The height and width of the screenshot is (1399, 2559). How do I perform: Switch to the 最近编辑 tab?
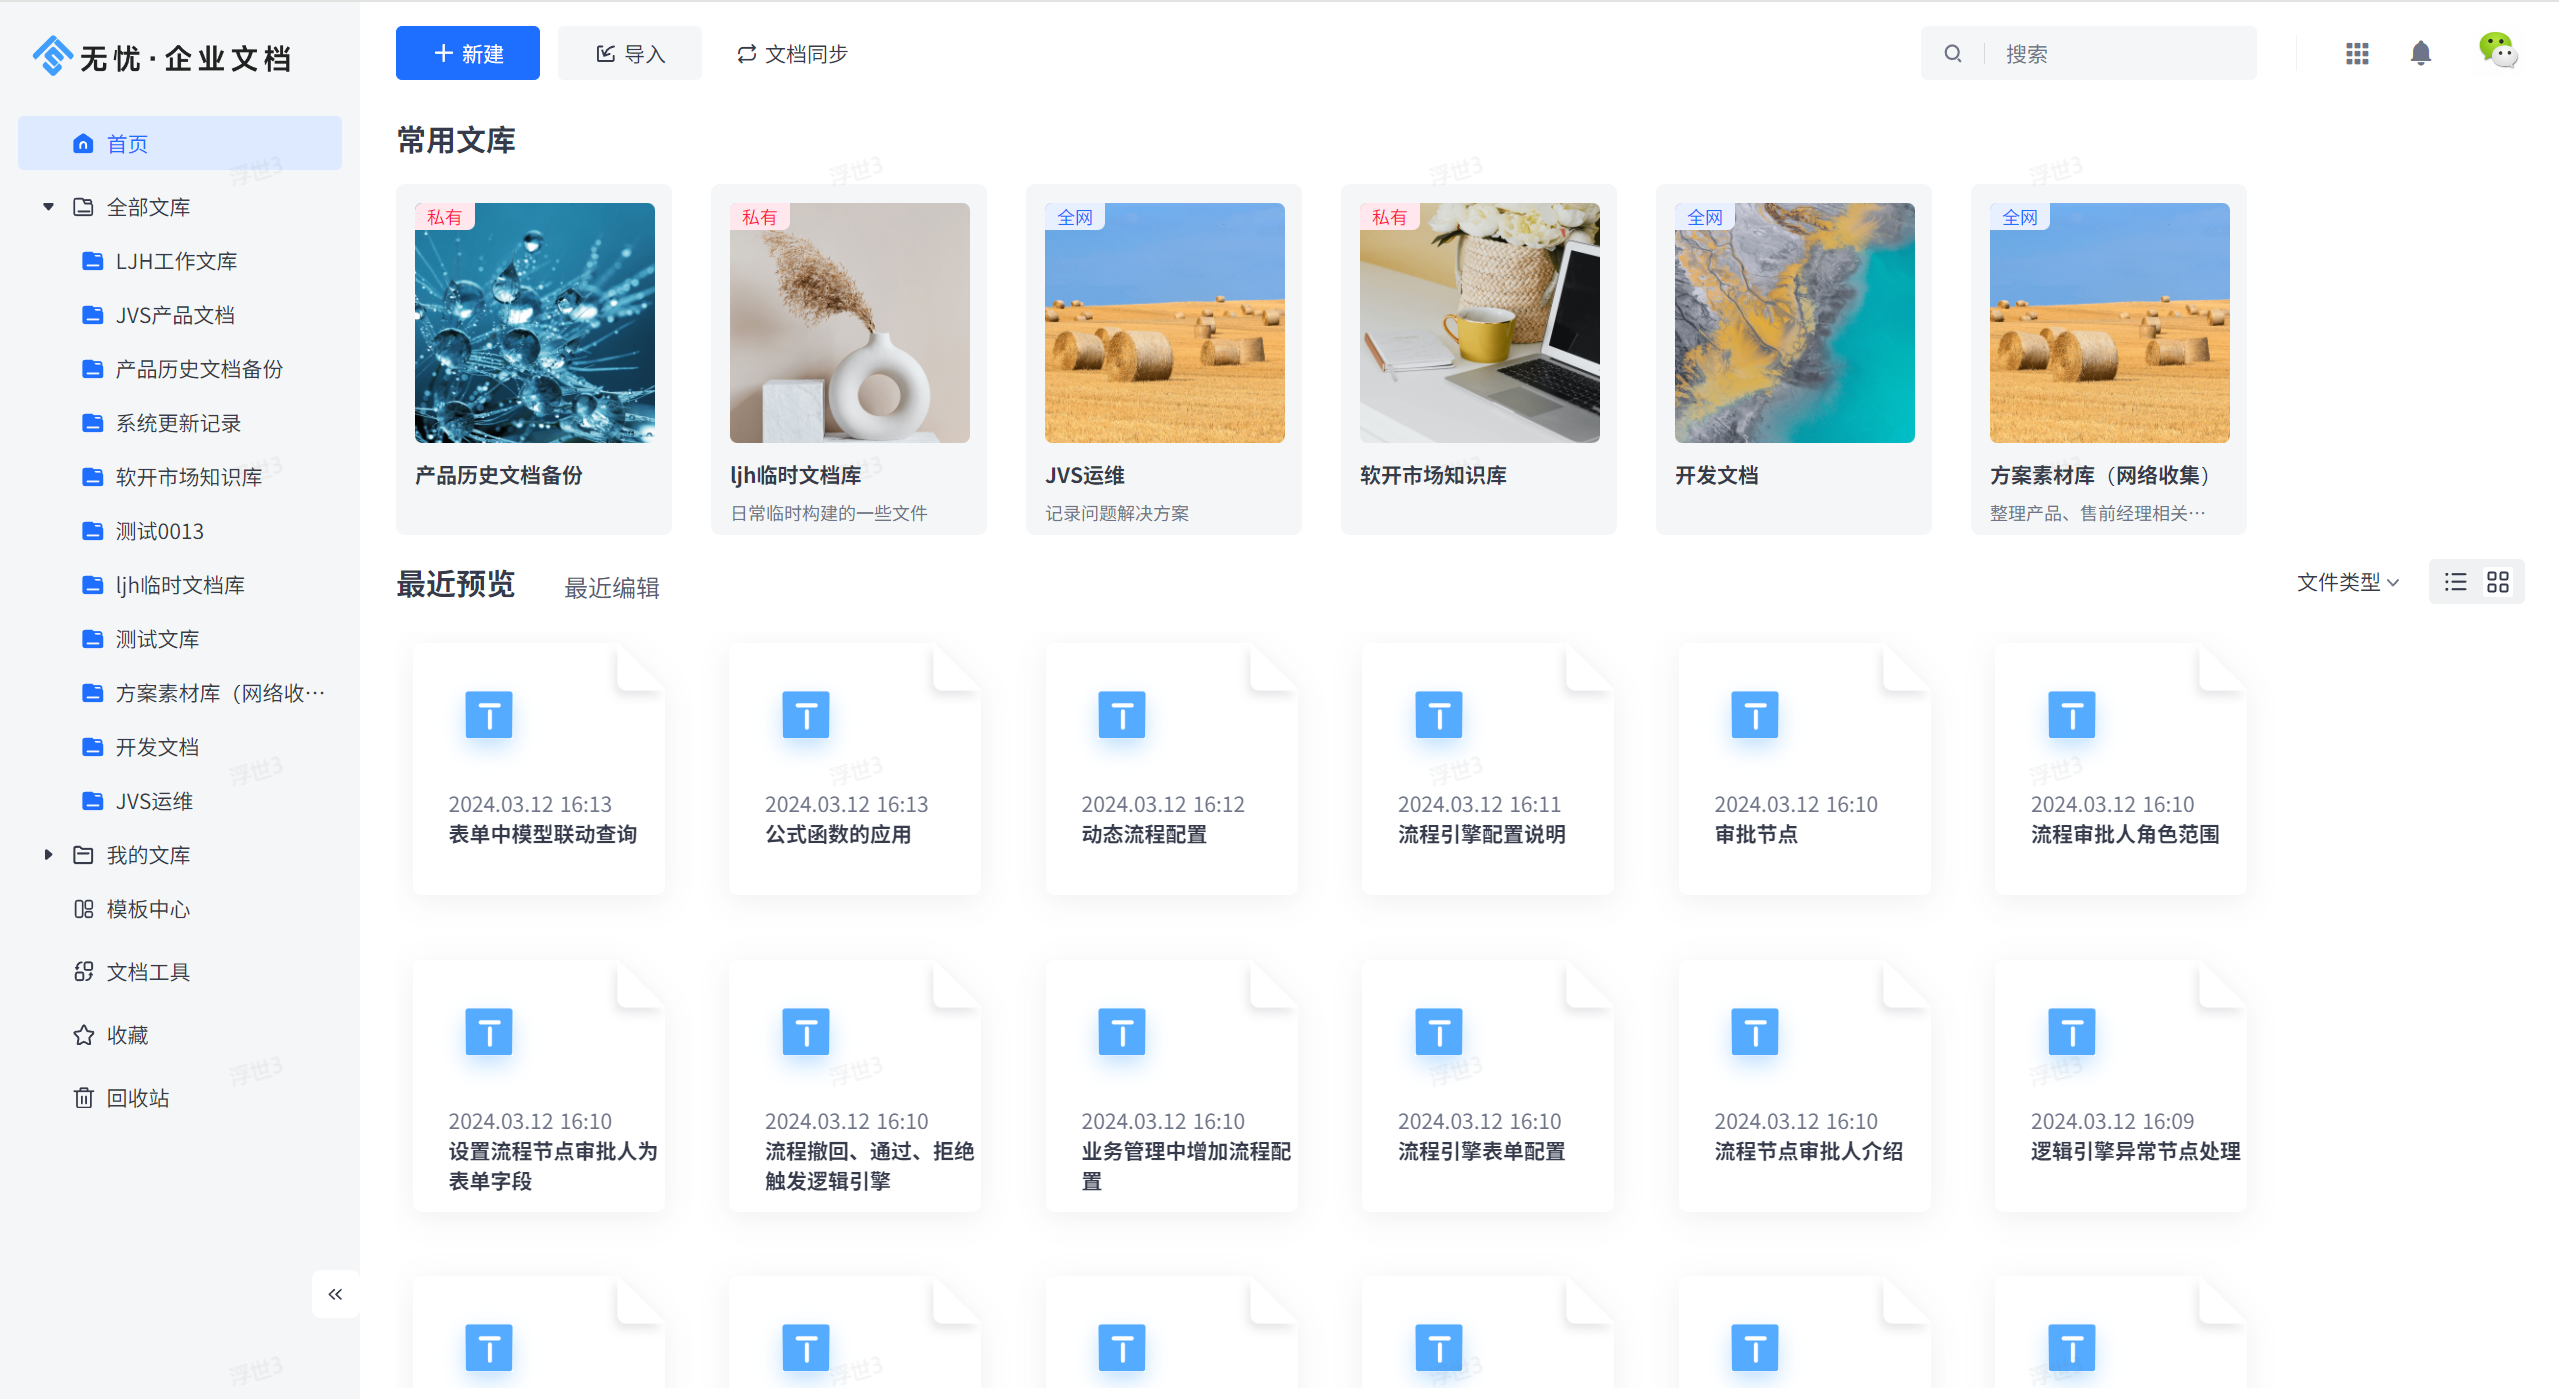pos(612,588)
